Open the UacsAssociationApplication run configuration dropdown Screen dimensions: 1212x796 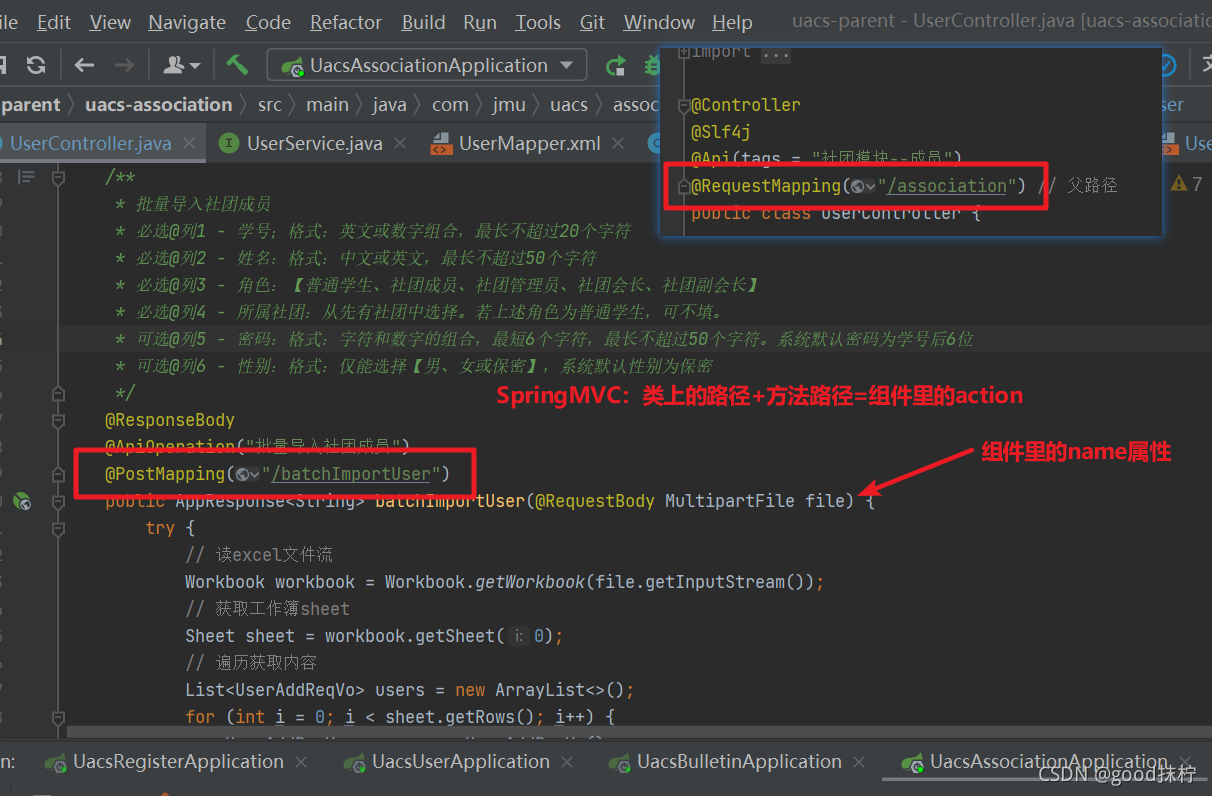pos(426,65)
